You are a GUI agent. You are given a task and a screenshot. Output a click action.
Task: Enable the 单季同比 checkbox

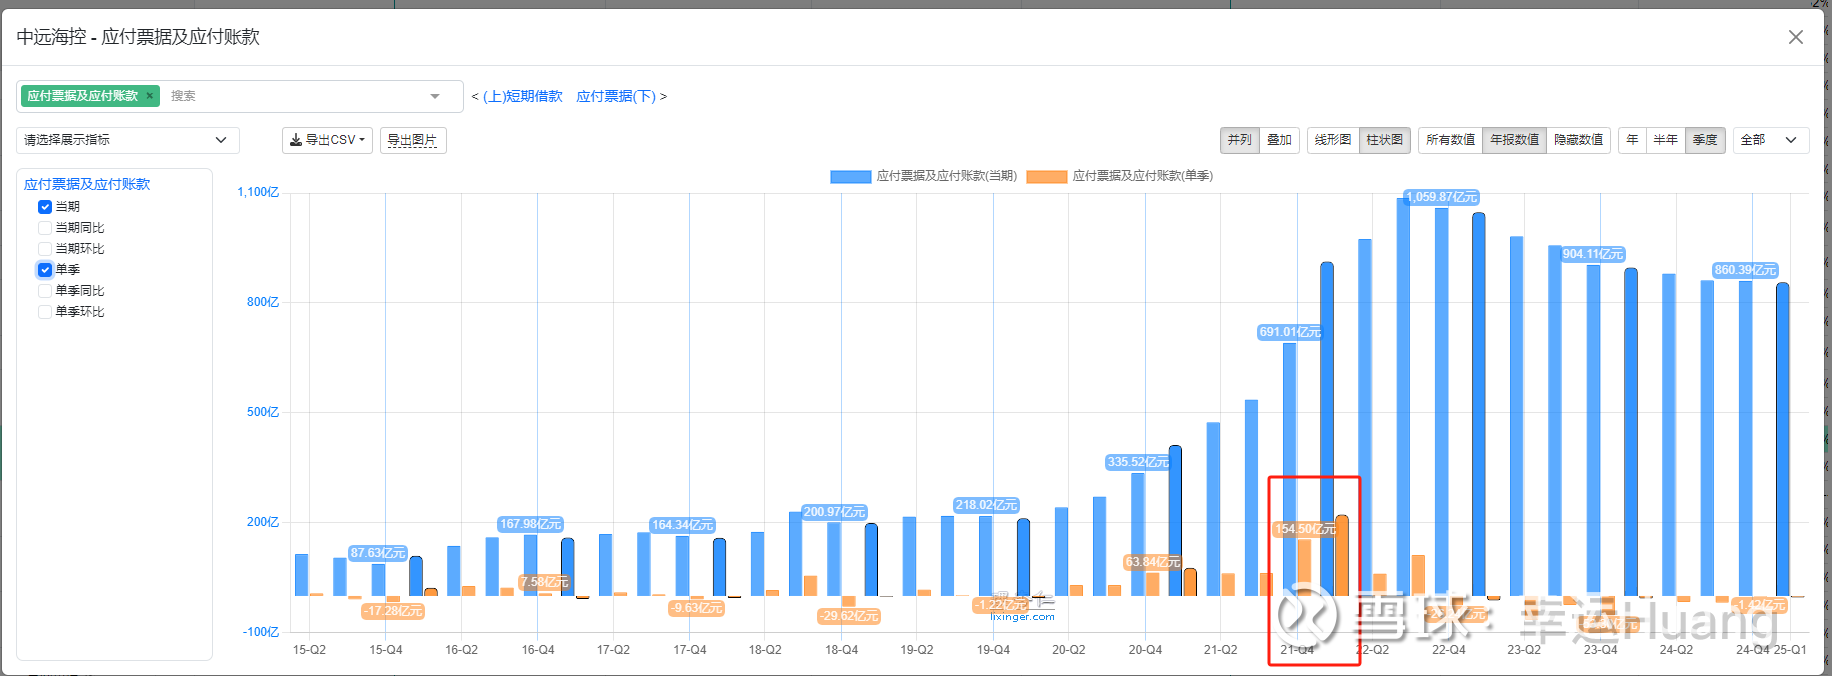tap(45, 291)
